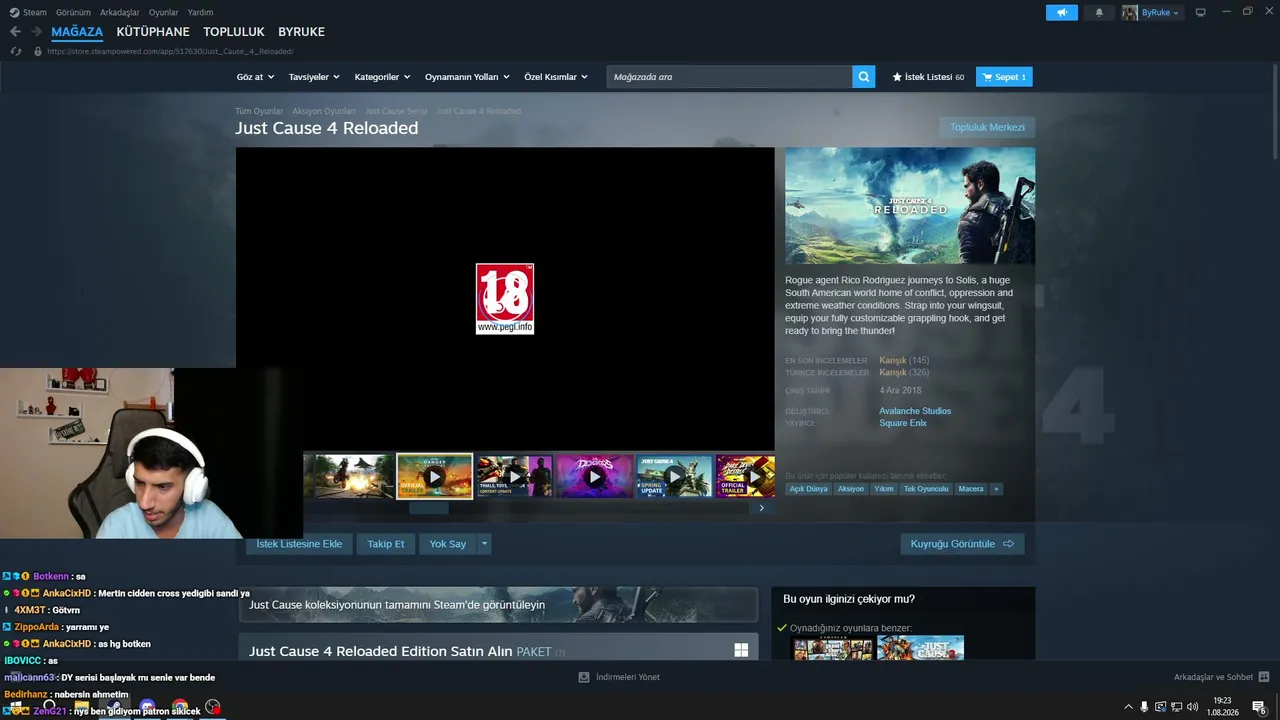Open the Yardım menu
The width and height of the screenshot is (1280, 720).
tap(200, 12)
